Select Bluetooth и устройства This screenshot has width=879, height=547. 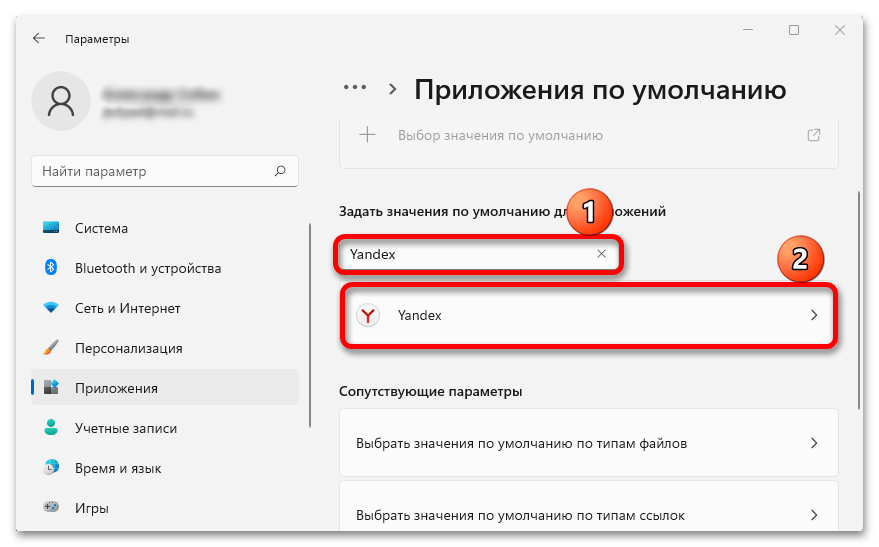click(165, 268)
